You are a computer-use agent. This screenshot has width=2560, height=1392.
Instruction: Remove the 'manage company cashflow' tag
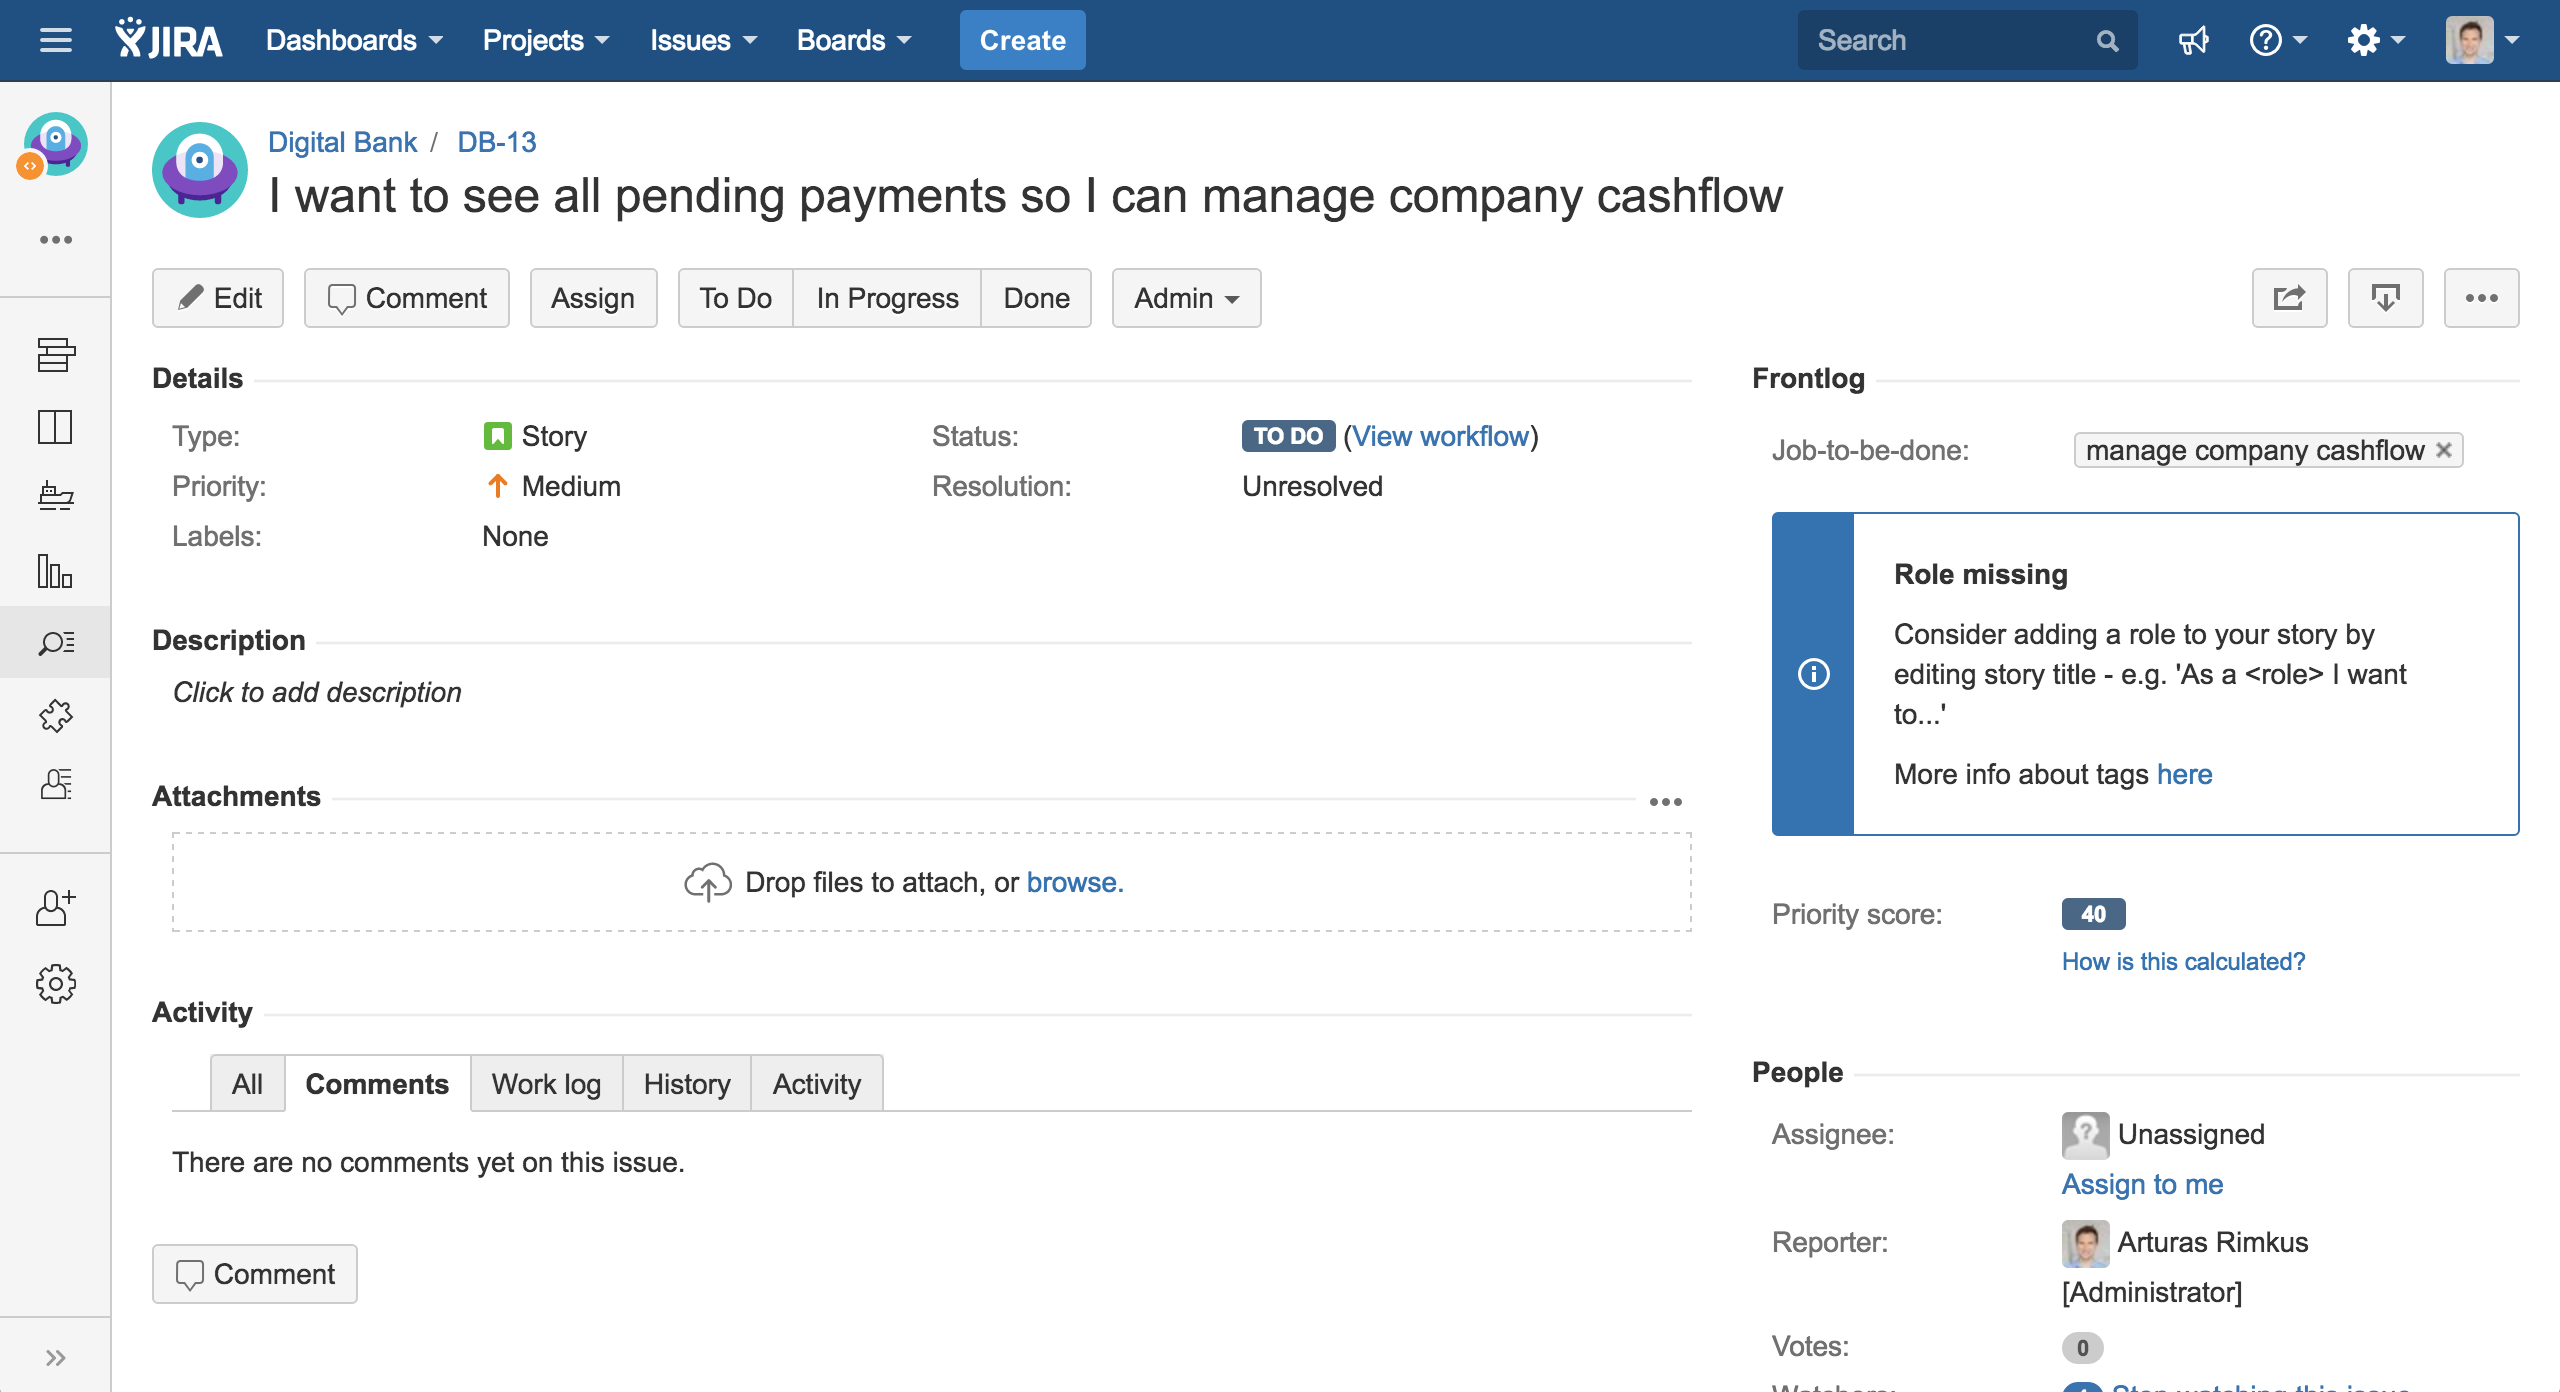point(2444,450)
